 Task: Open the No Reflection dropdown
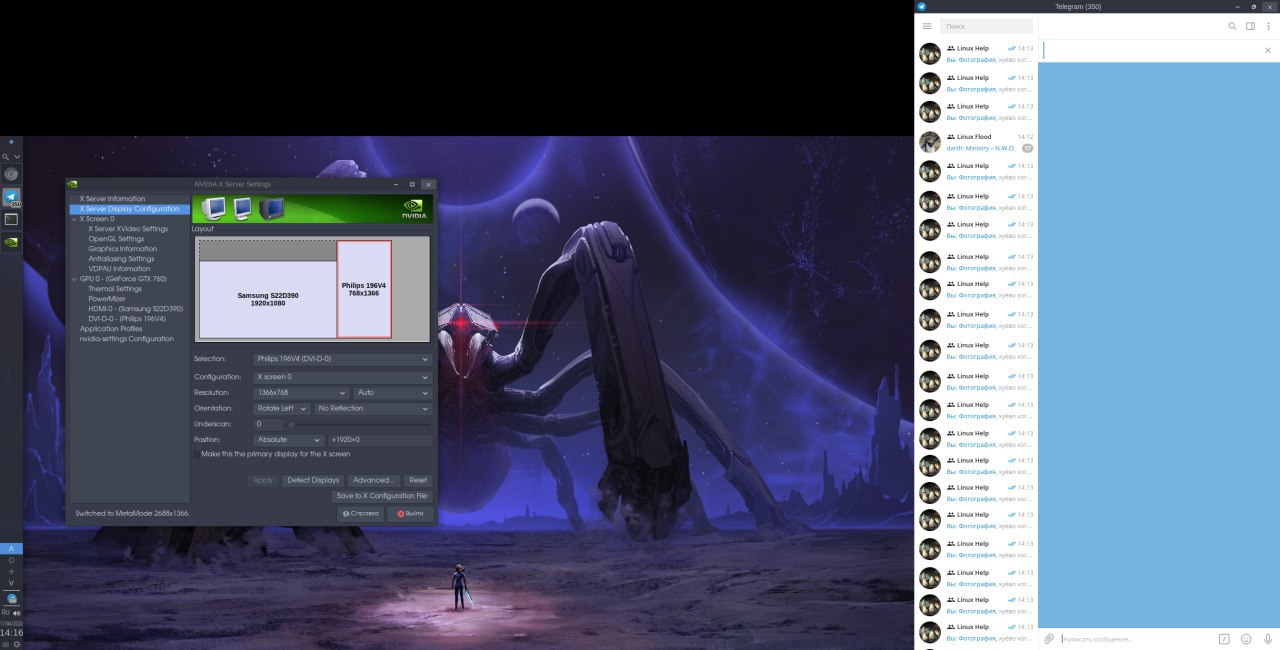373,409
